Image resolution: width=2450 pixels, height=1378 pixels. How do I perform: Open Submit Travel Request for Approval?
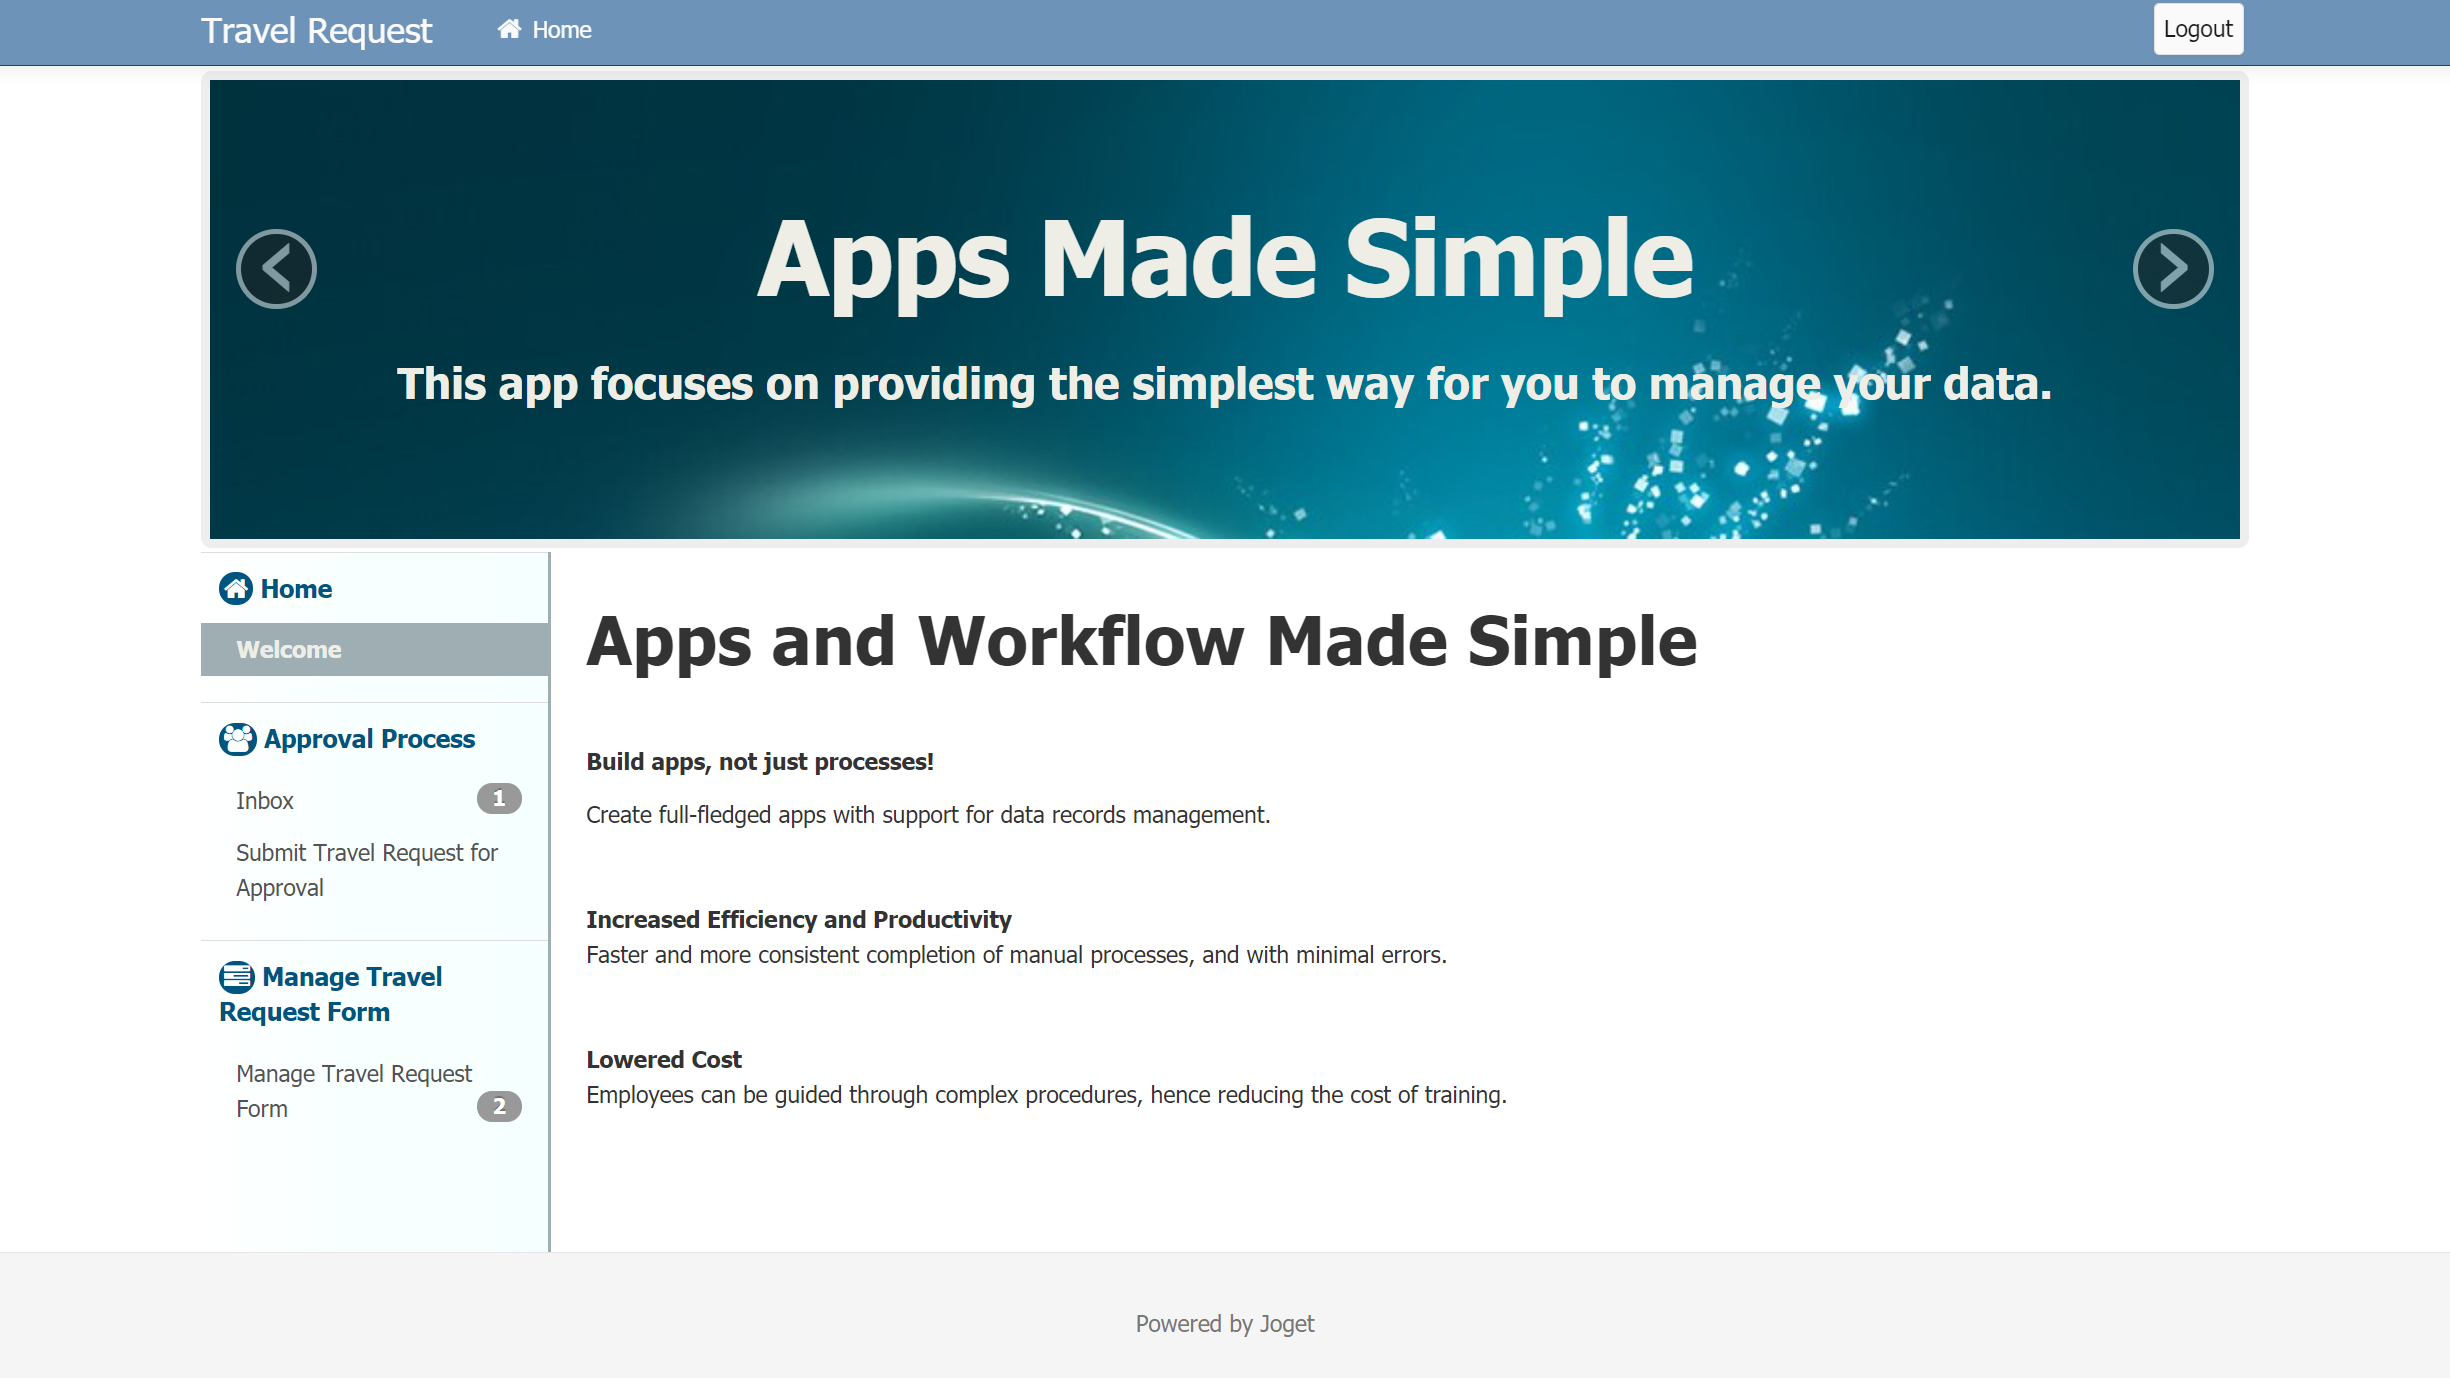375,870
